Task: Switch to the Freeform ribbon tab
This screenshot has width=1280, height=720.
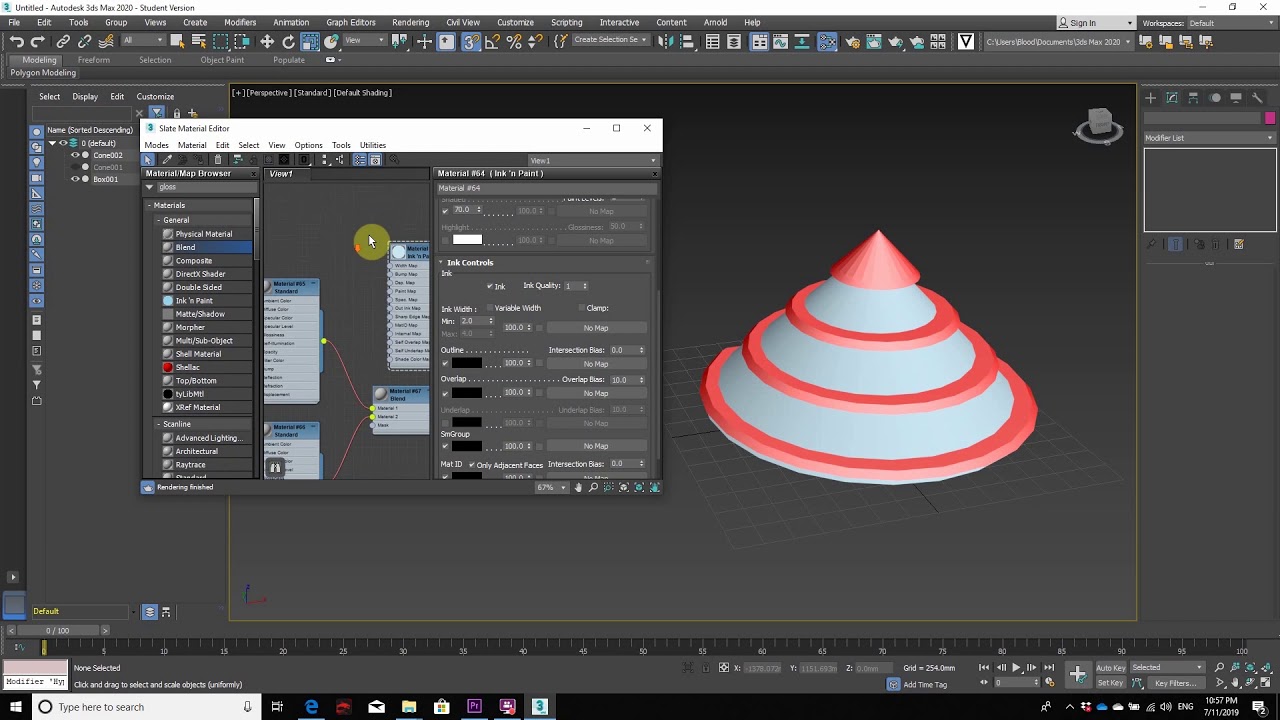Action: pos(93,60)
